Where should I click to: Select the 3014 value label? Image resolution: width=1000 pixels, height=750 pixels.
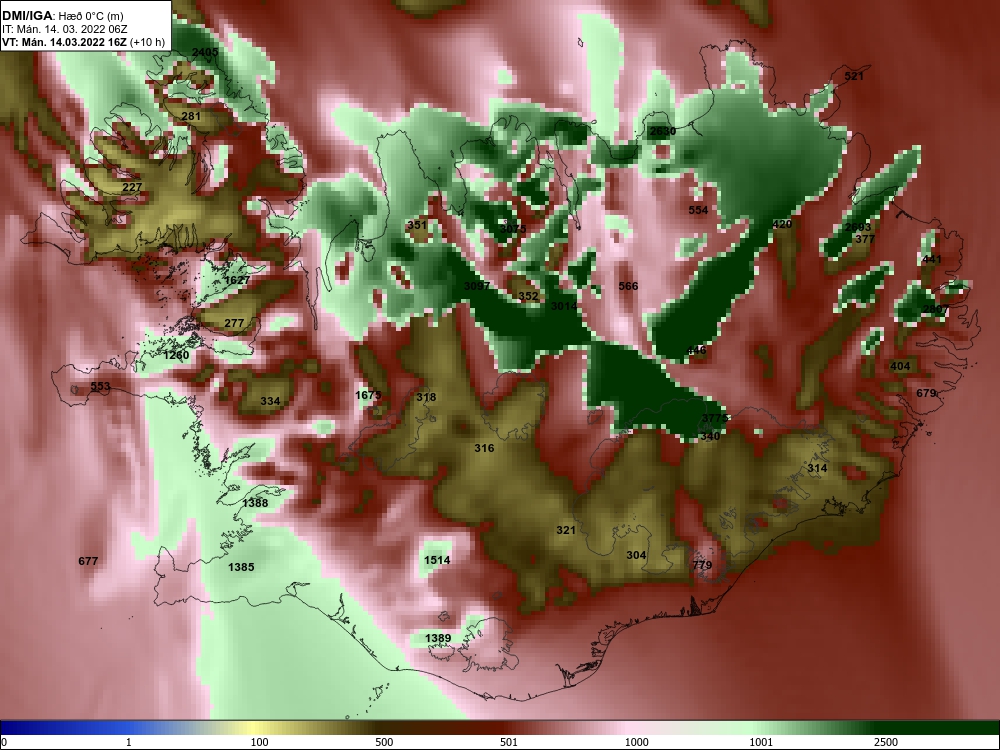(x=564, y=306)
